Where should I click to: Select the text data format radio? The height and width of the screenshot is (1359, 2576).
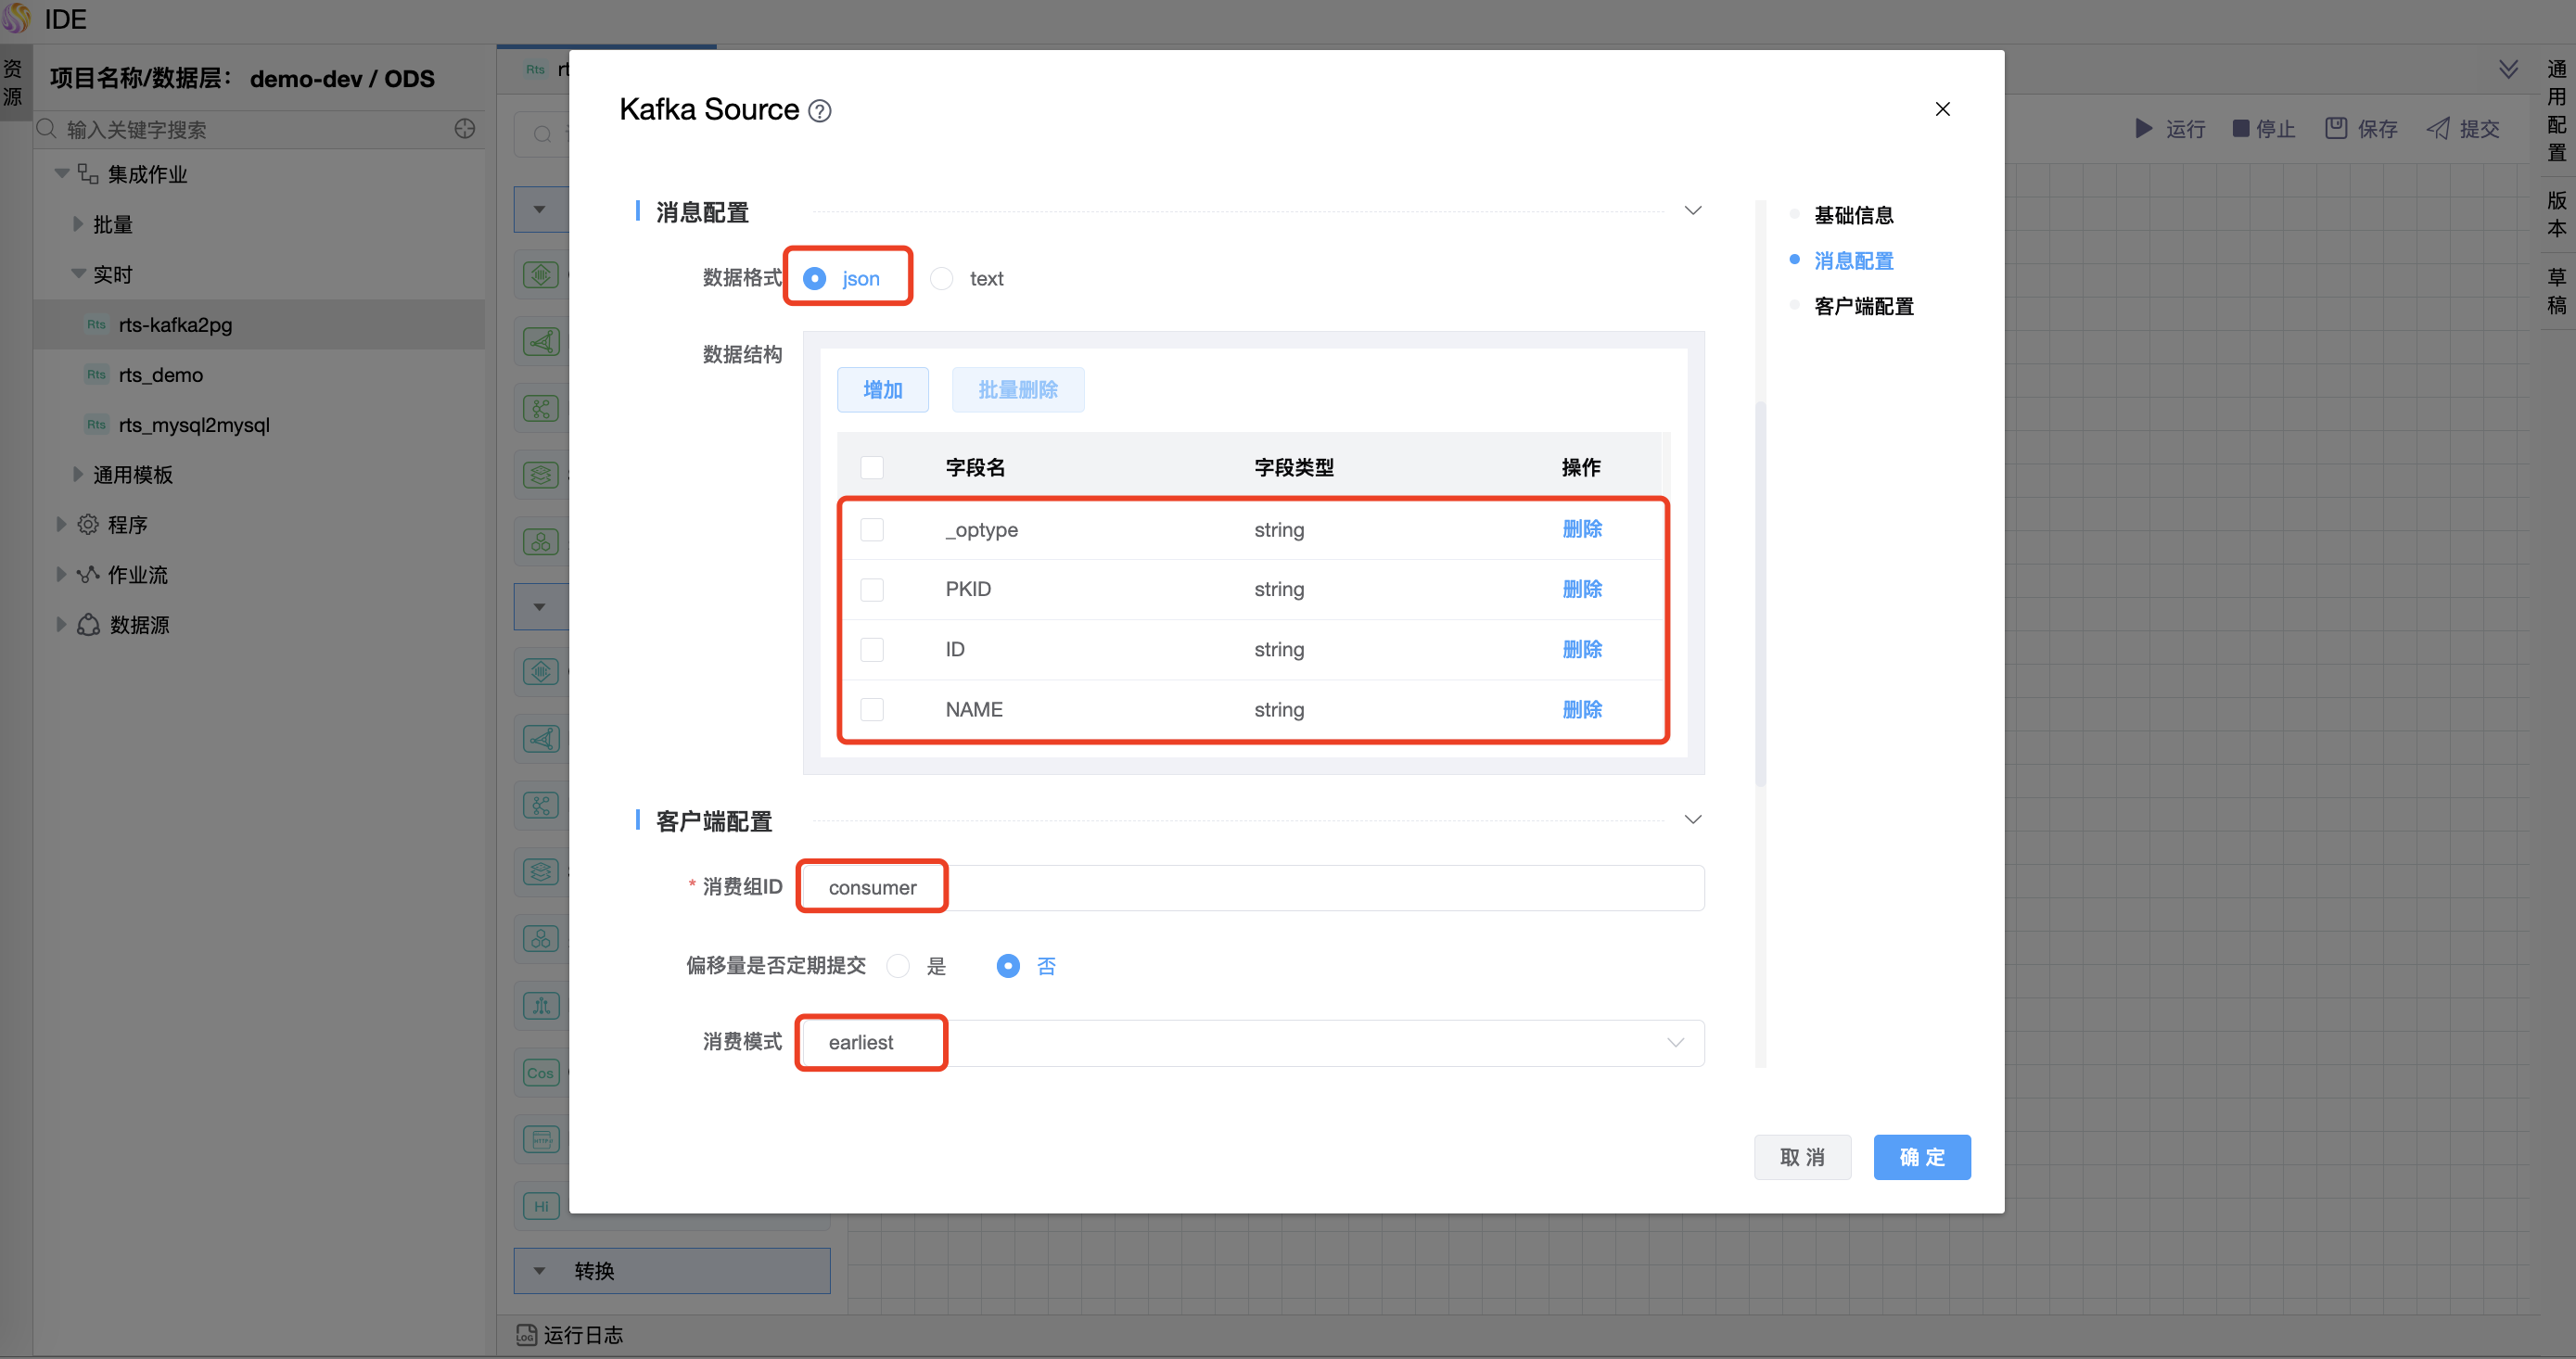pos(942,279)
